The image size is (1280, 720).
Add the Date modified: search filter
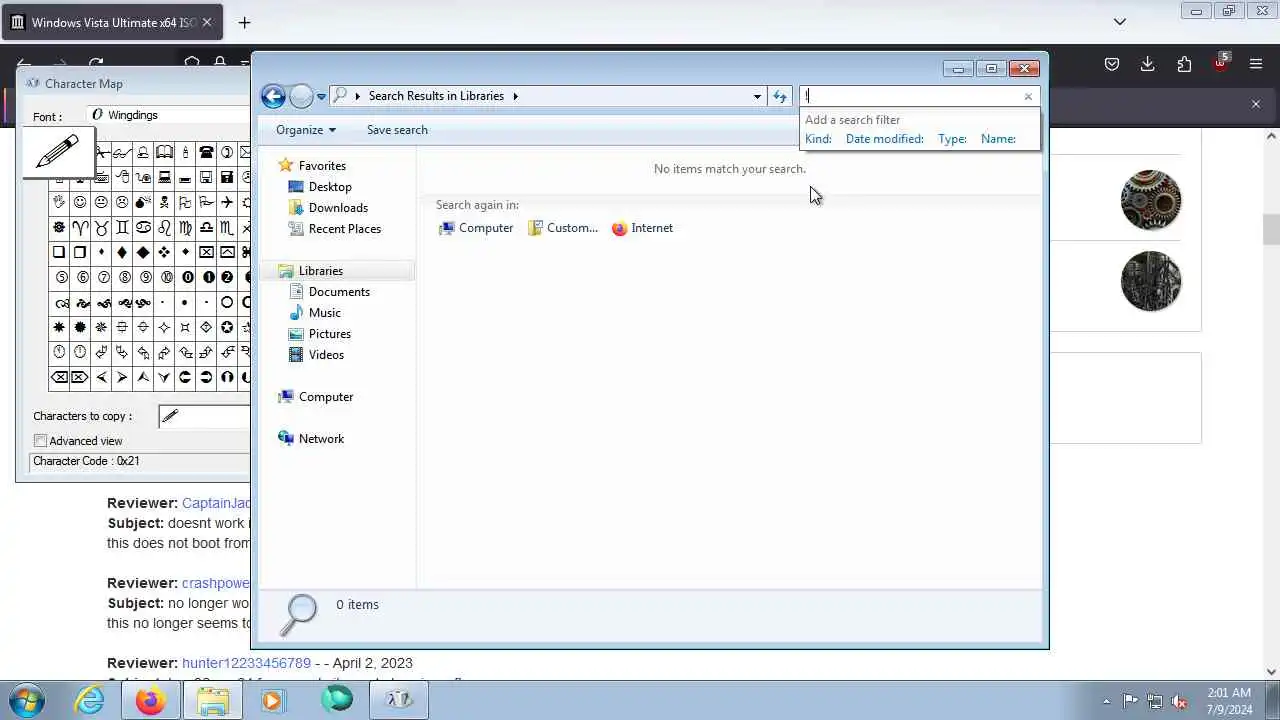[x=885, y=139]
